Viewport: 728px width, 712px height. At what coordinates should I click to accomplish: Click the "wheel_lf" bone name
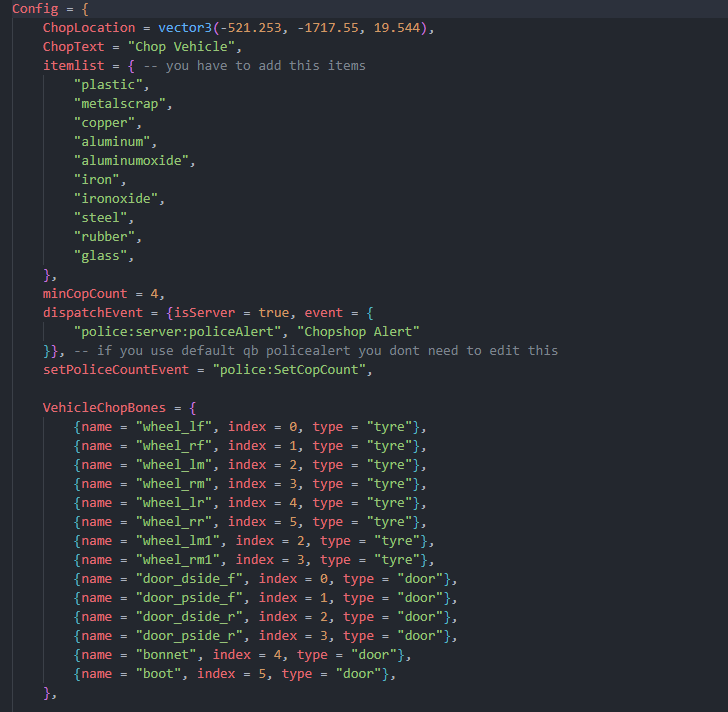click(174, 427)
